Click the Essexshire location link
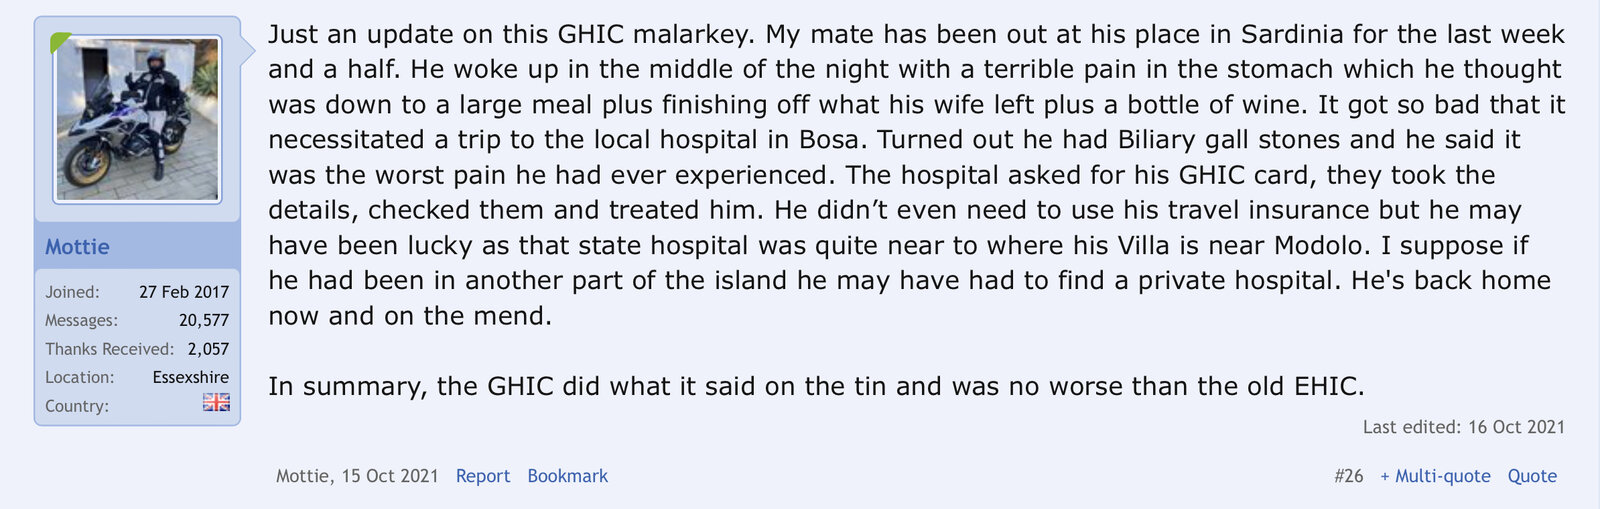This screenshot has width=1600, height=509. click(x=190, y=377)
